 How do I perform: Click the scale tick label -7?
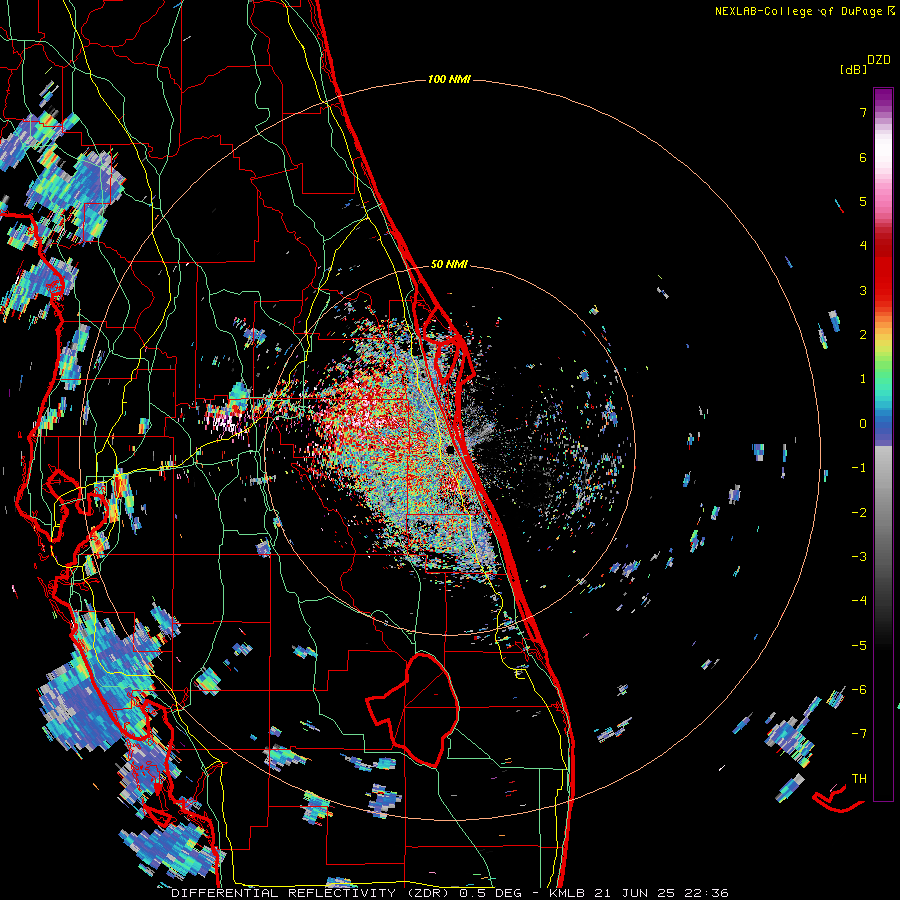point(859,734)
